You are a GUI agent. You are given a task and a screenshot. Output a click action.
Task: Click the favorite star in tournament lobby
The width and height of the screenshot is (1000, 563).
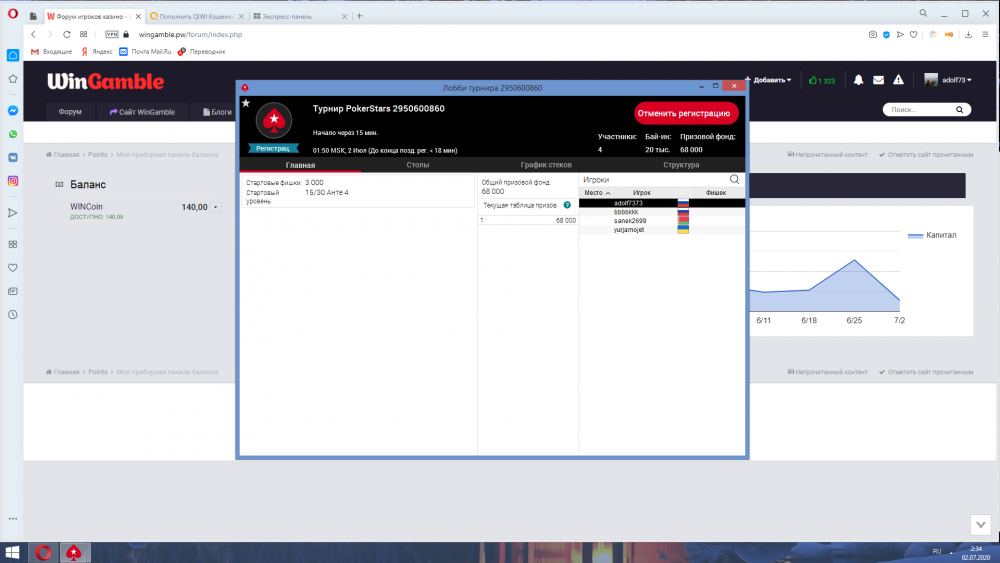pos(246,103)
